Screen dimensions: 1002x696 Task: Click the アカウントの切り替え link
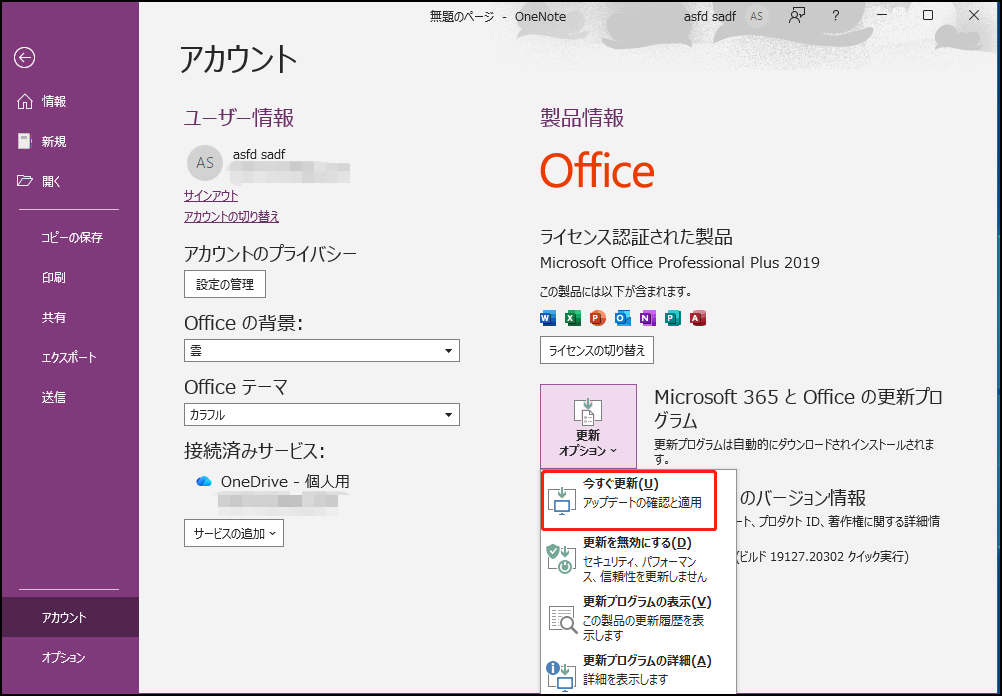[x=231, y=217]
